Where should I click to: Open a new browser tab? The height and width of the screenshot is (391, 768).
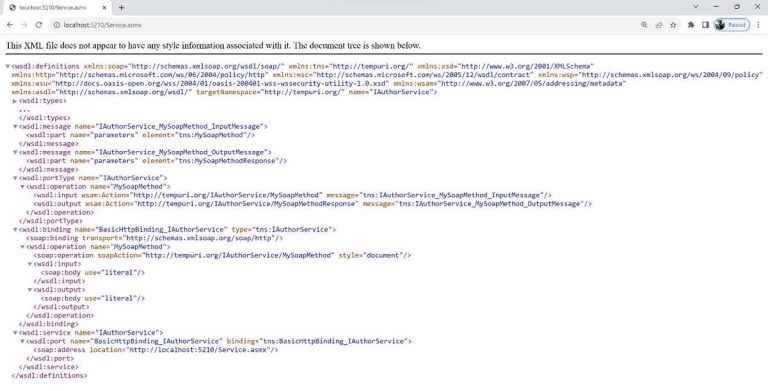click(121, 7)
